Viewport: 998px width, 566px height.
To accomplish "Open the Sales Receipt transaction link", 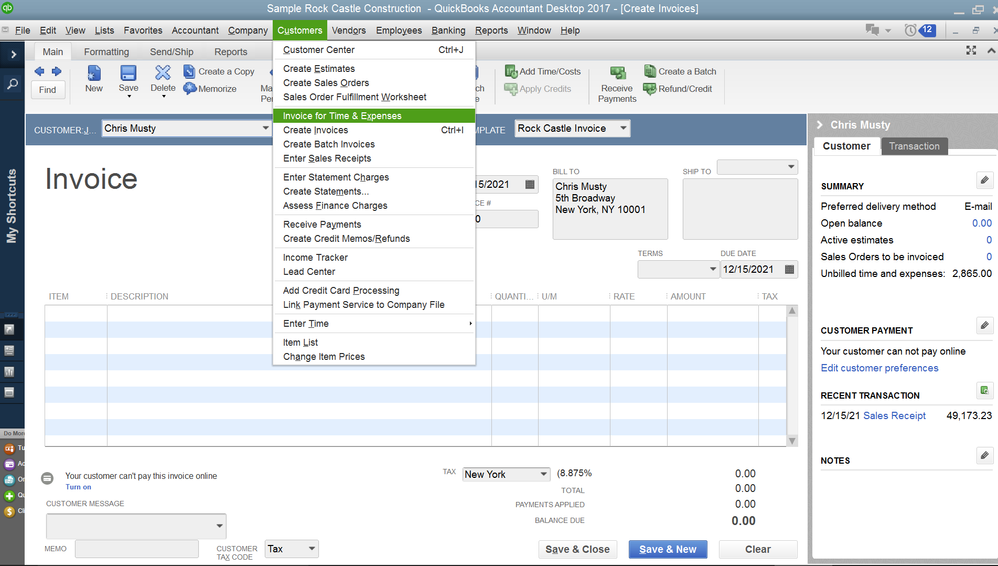I will 894,416.
